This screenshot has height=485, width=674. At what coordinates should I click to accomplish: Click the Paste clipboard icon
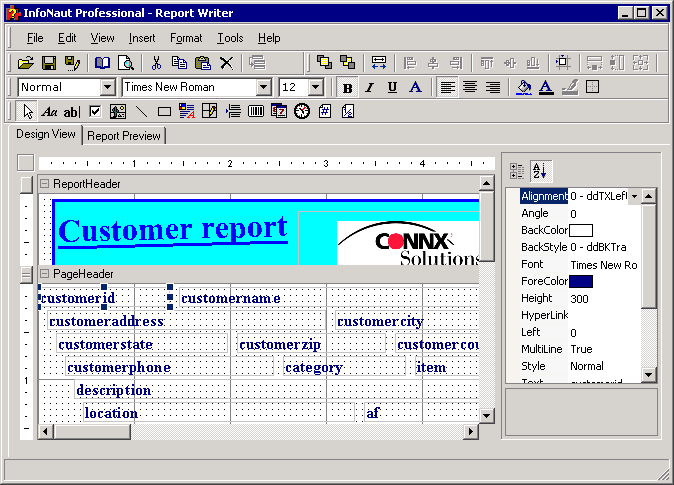pyautogui.click(x=202, y=63)
